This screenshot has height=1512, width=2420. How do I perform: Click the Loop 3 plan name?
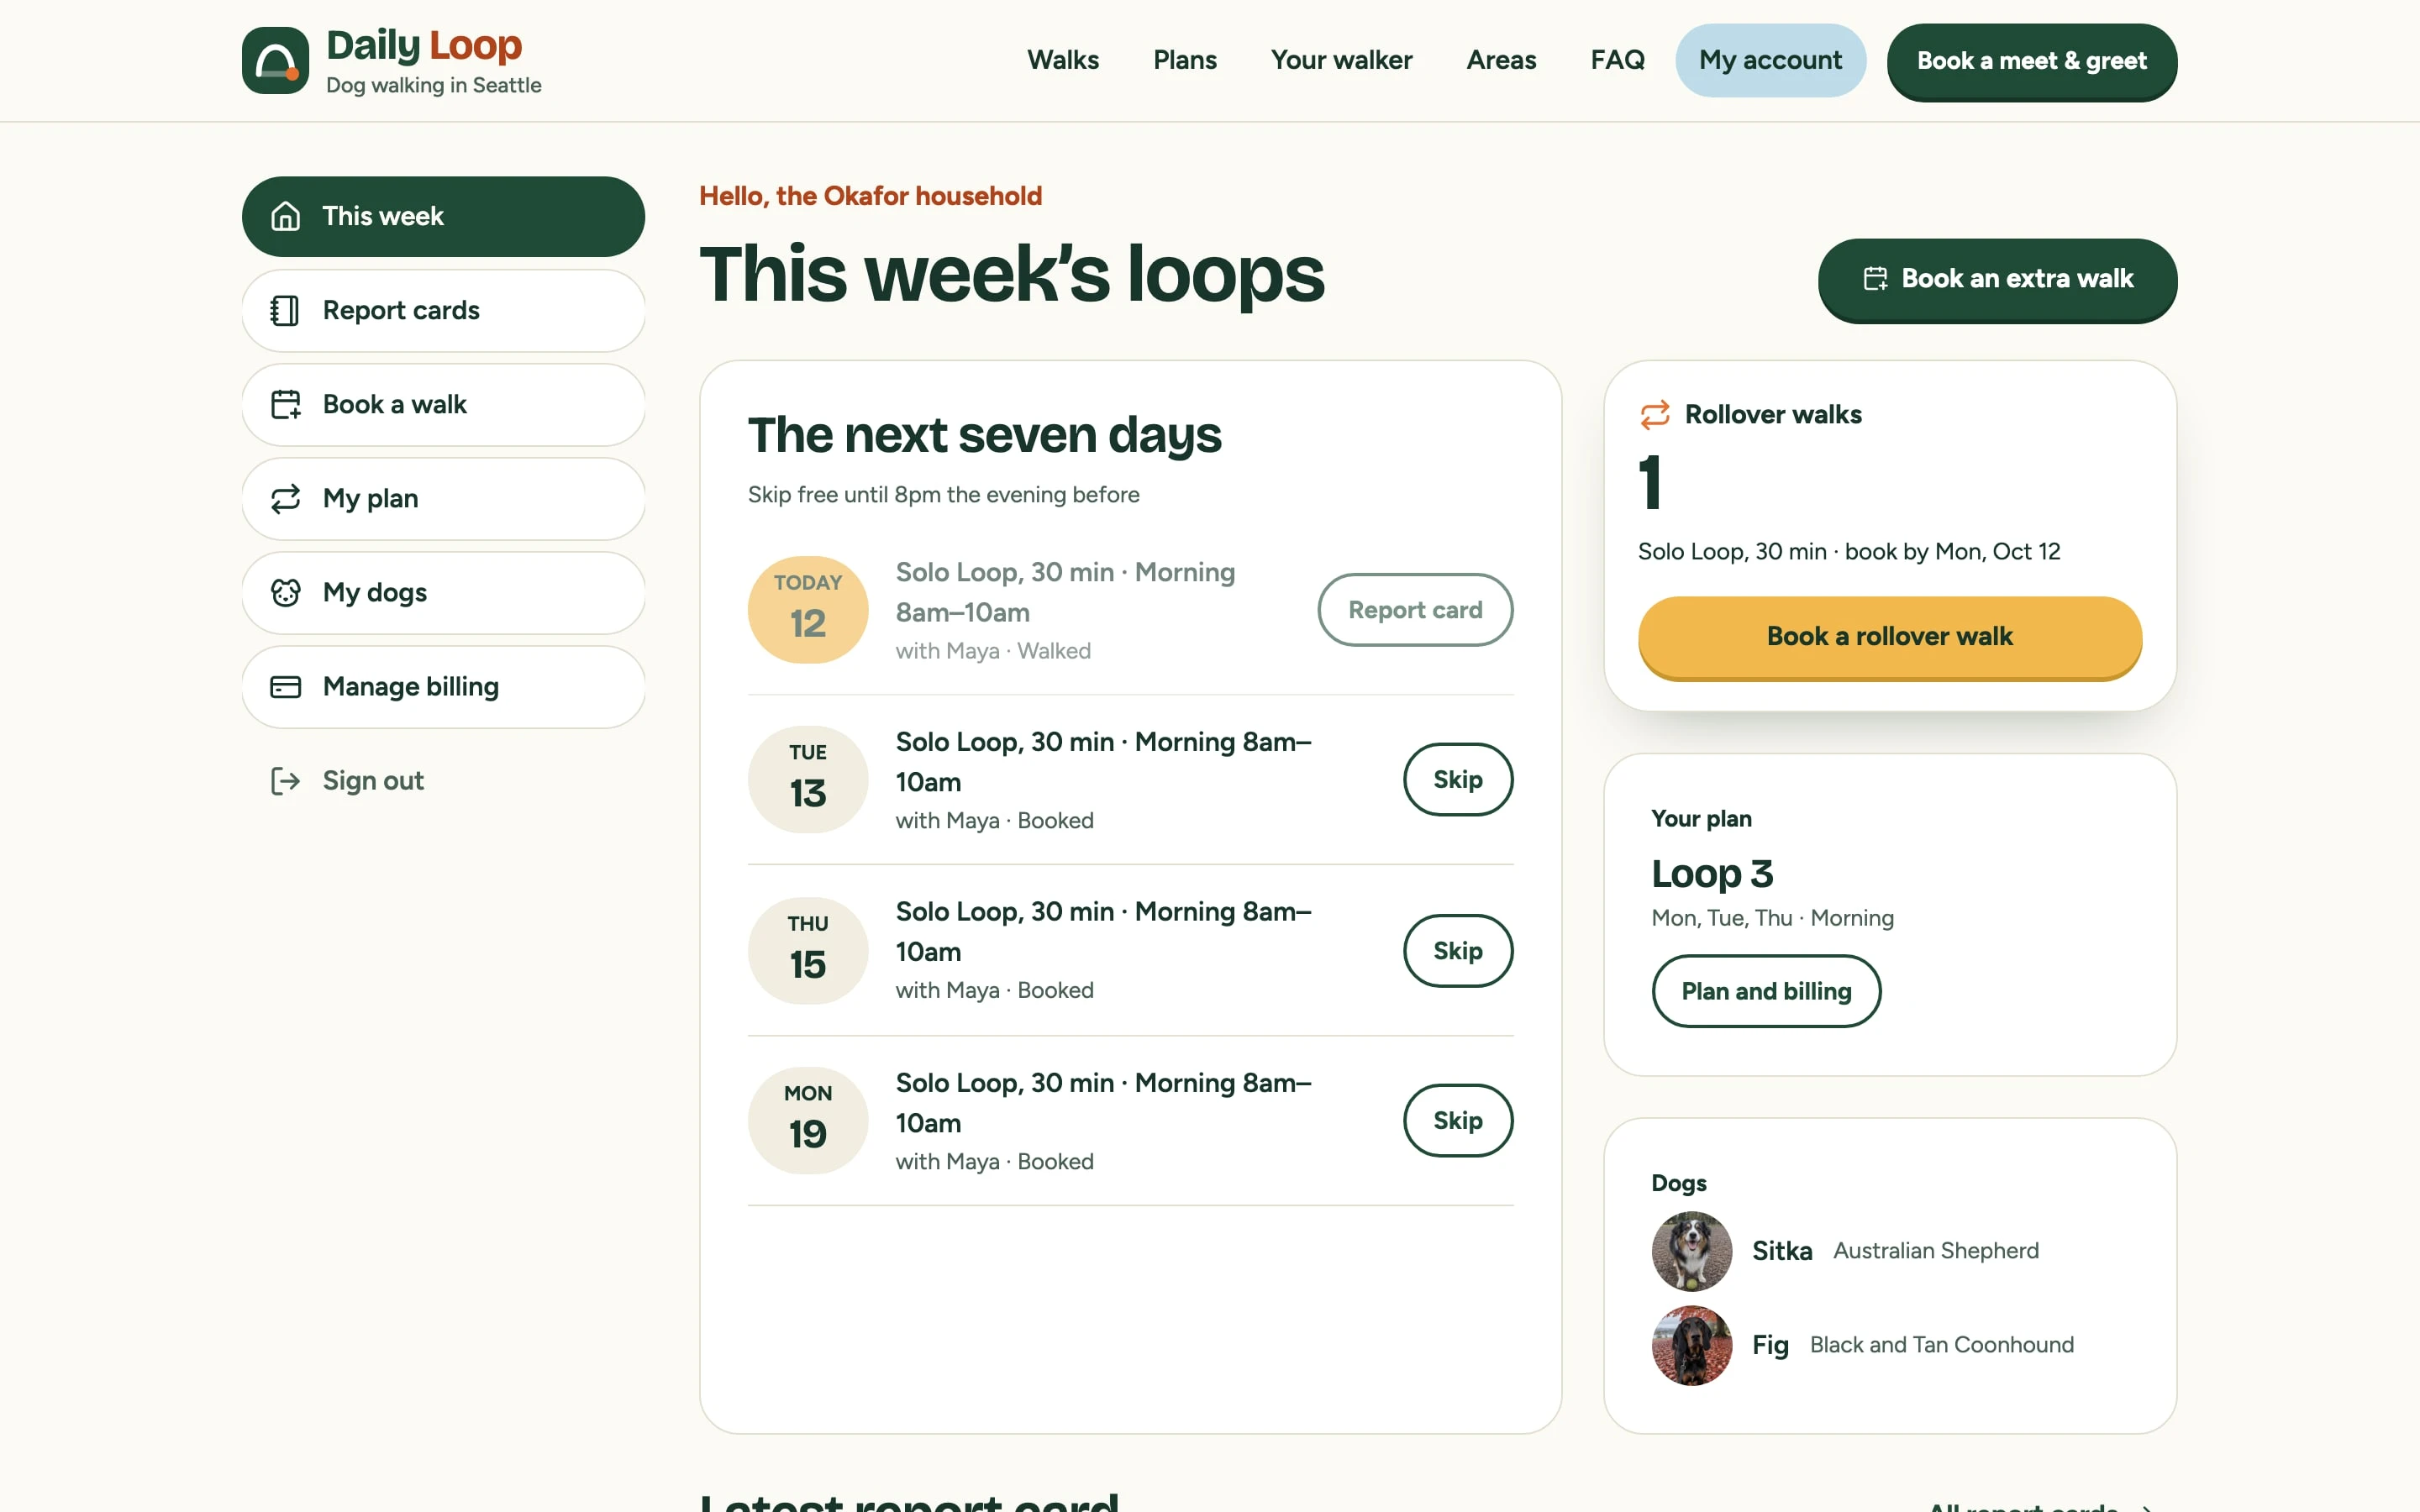(x=1712, y=874)
